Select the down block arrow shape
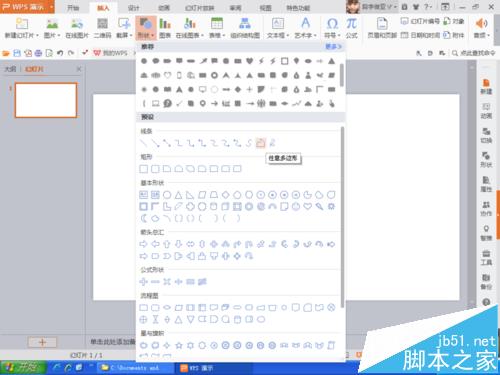This screenshot has height=375, width=500. [179, 244]
